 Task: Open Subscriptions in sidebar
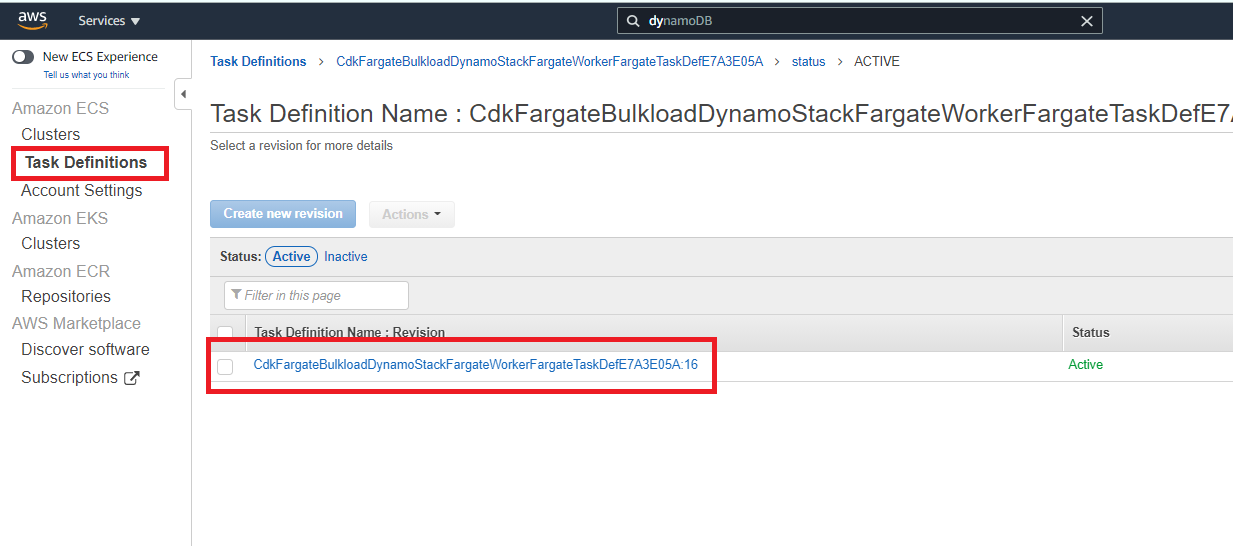pyautogui.click(x=69, y=378)
